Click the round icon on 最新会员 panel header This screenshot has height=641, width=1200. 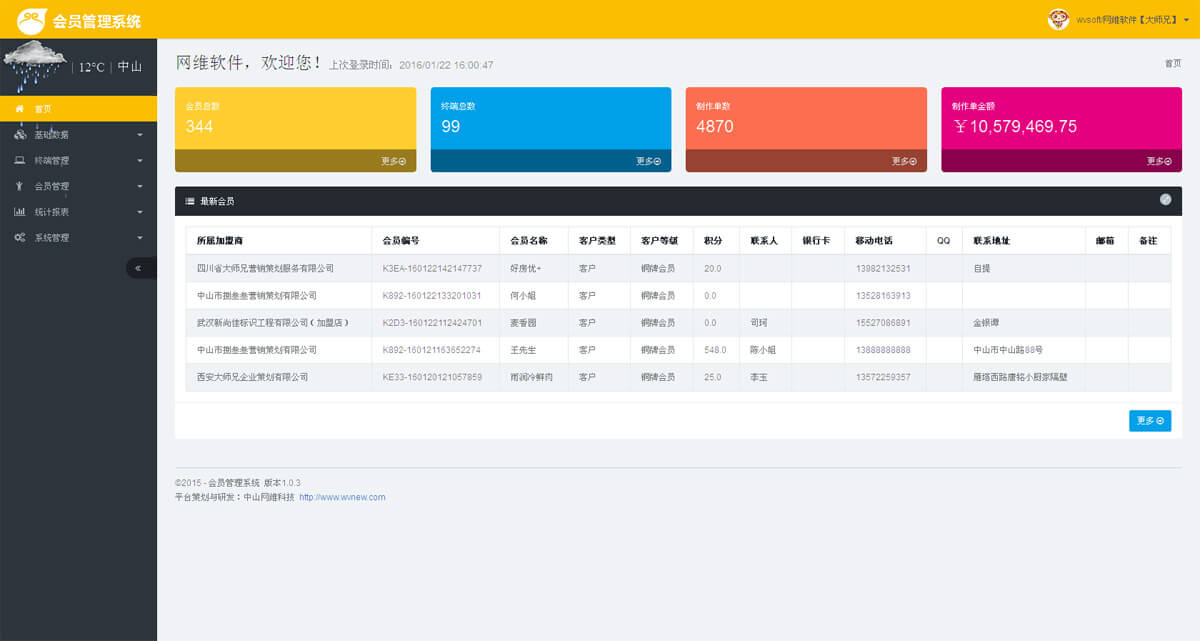pos(1165,200)
